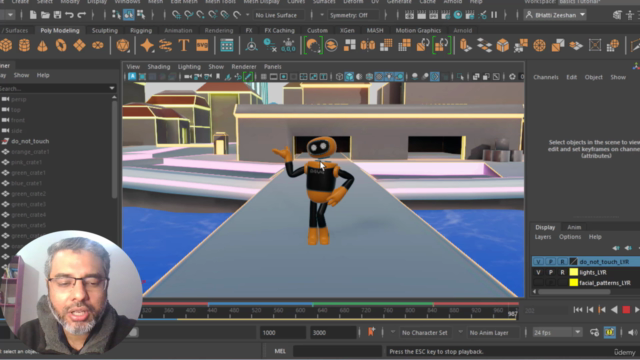The height and width of the screenshot is (360, 640).
Task: Toggle playback P of do_not_touch_LYR layer
Action: (x=551, y=262)
